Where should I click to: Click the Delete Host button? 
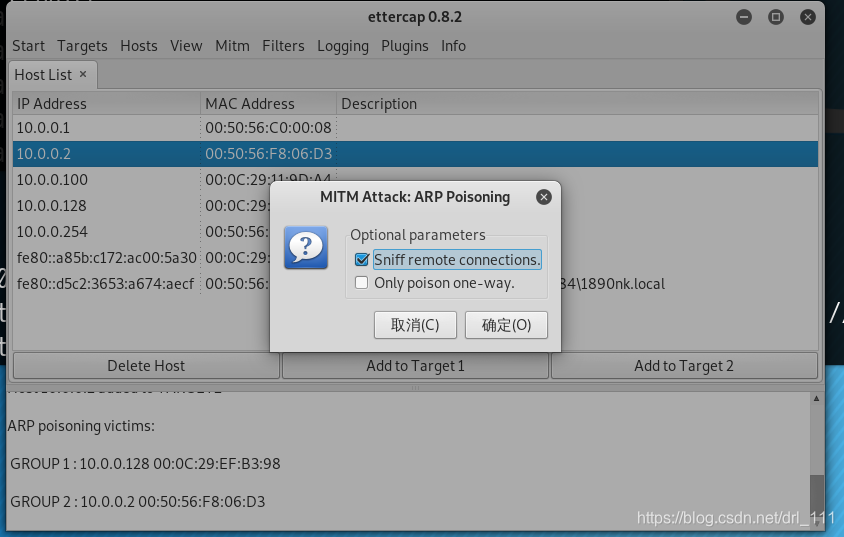(x=146, y=366)
